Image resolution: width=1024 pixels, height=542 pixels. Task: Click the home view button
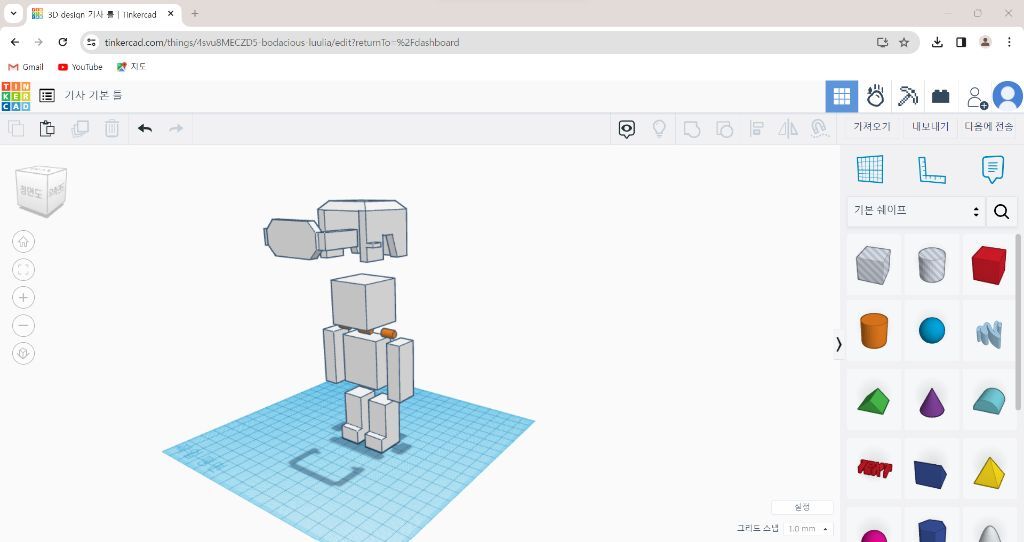point(24,241)
